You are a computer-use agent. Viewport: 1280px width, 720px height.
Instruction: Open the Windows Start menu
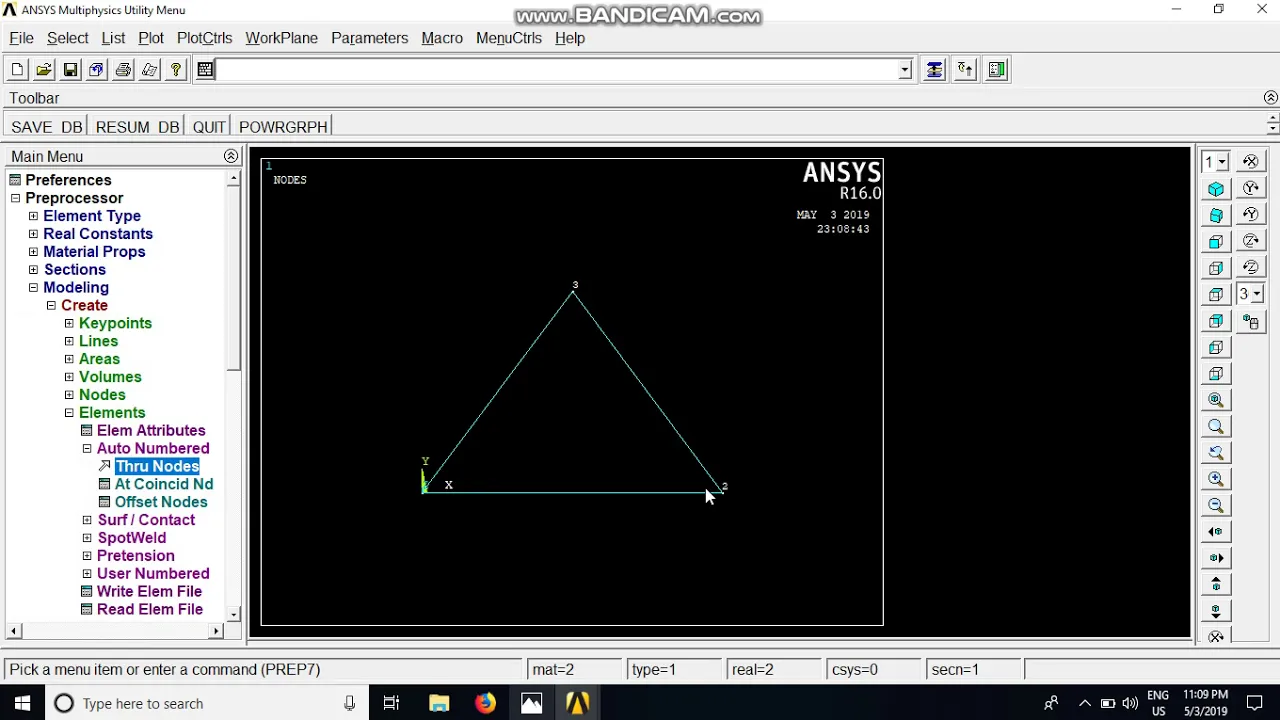pos(22,703)
